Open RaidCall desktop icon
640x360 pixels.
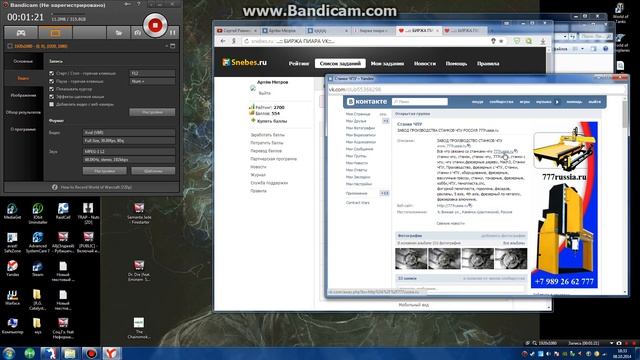[63, 211]
